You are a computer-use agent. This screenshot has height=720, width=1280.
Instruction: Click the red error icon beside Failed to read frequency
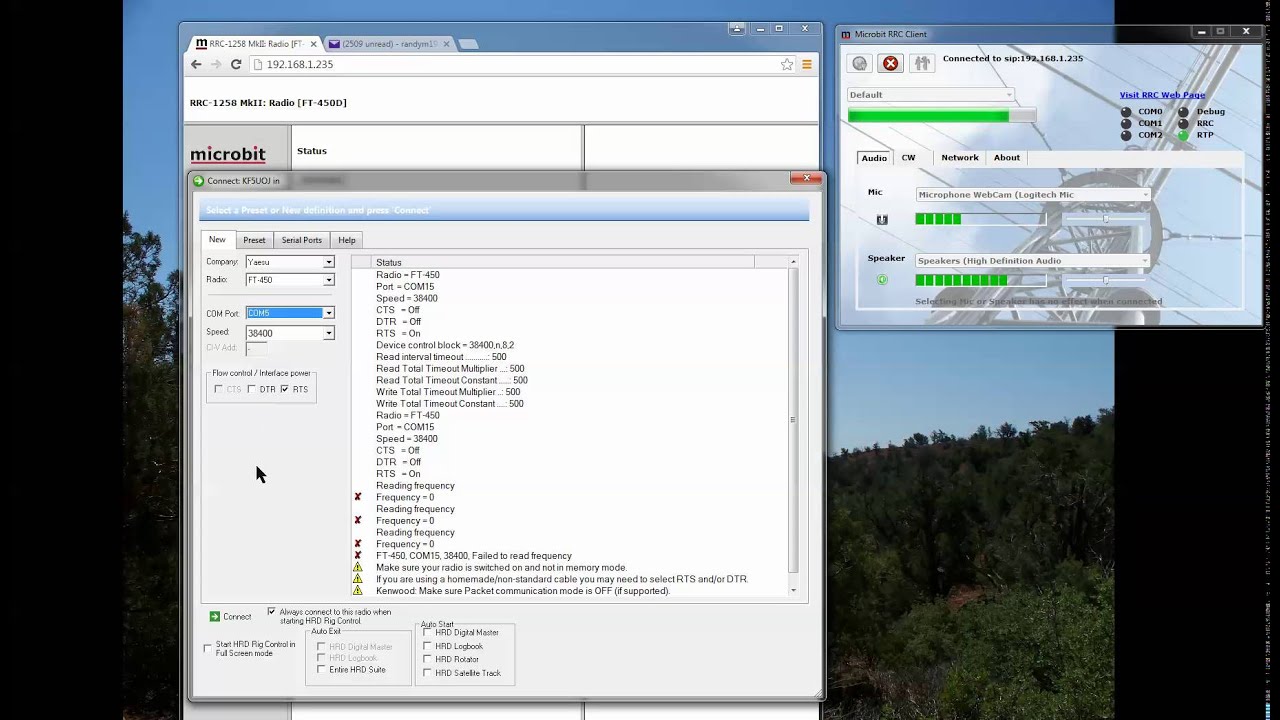357,556
